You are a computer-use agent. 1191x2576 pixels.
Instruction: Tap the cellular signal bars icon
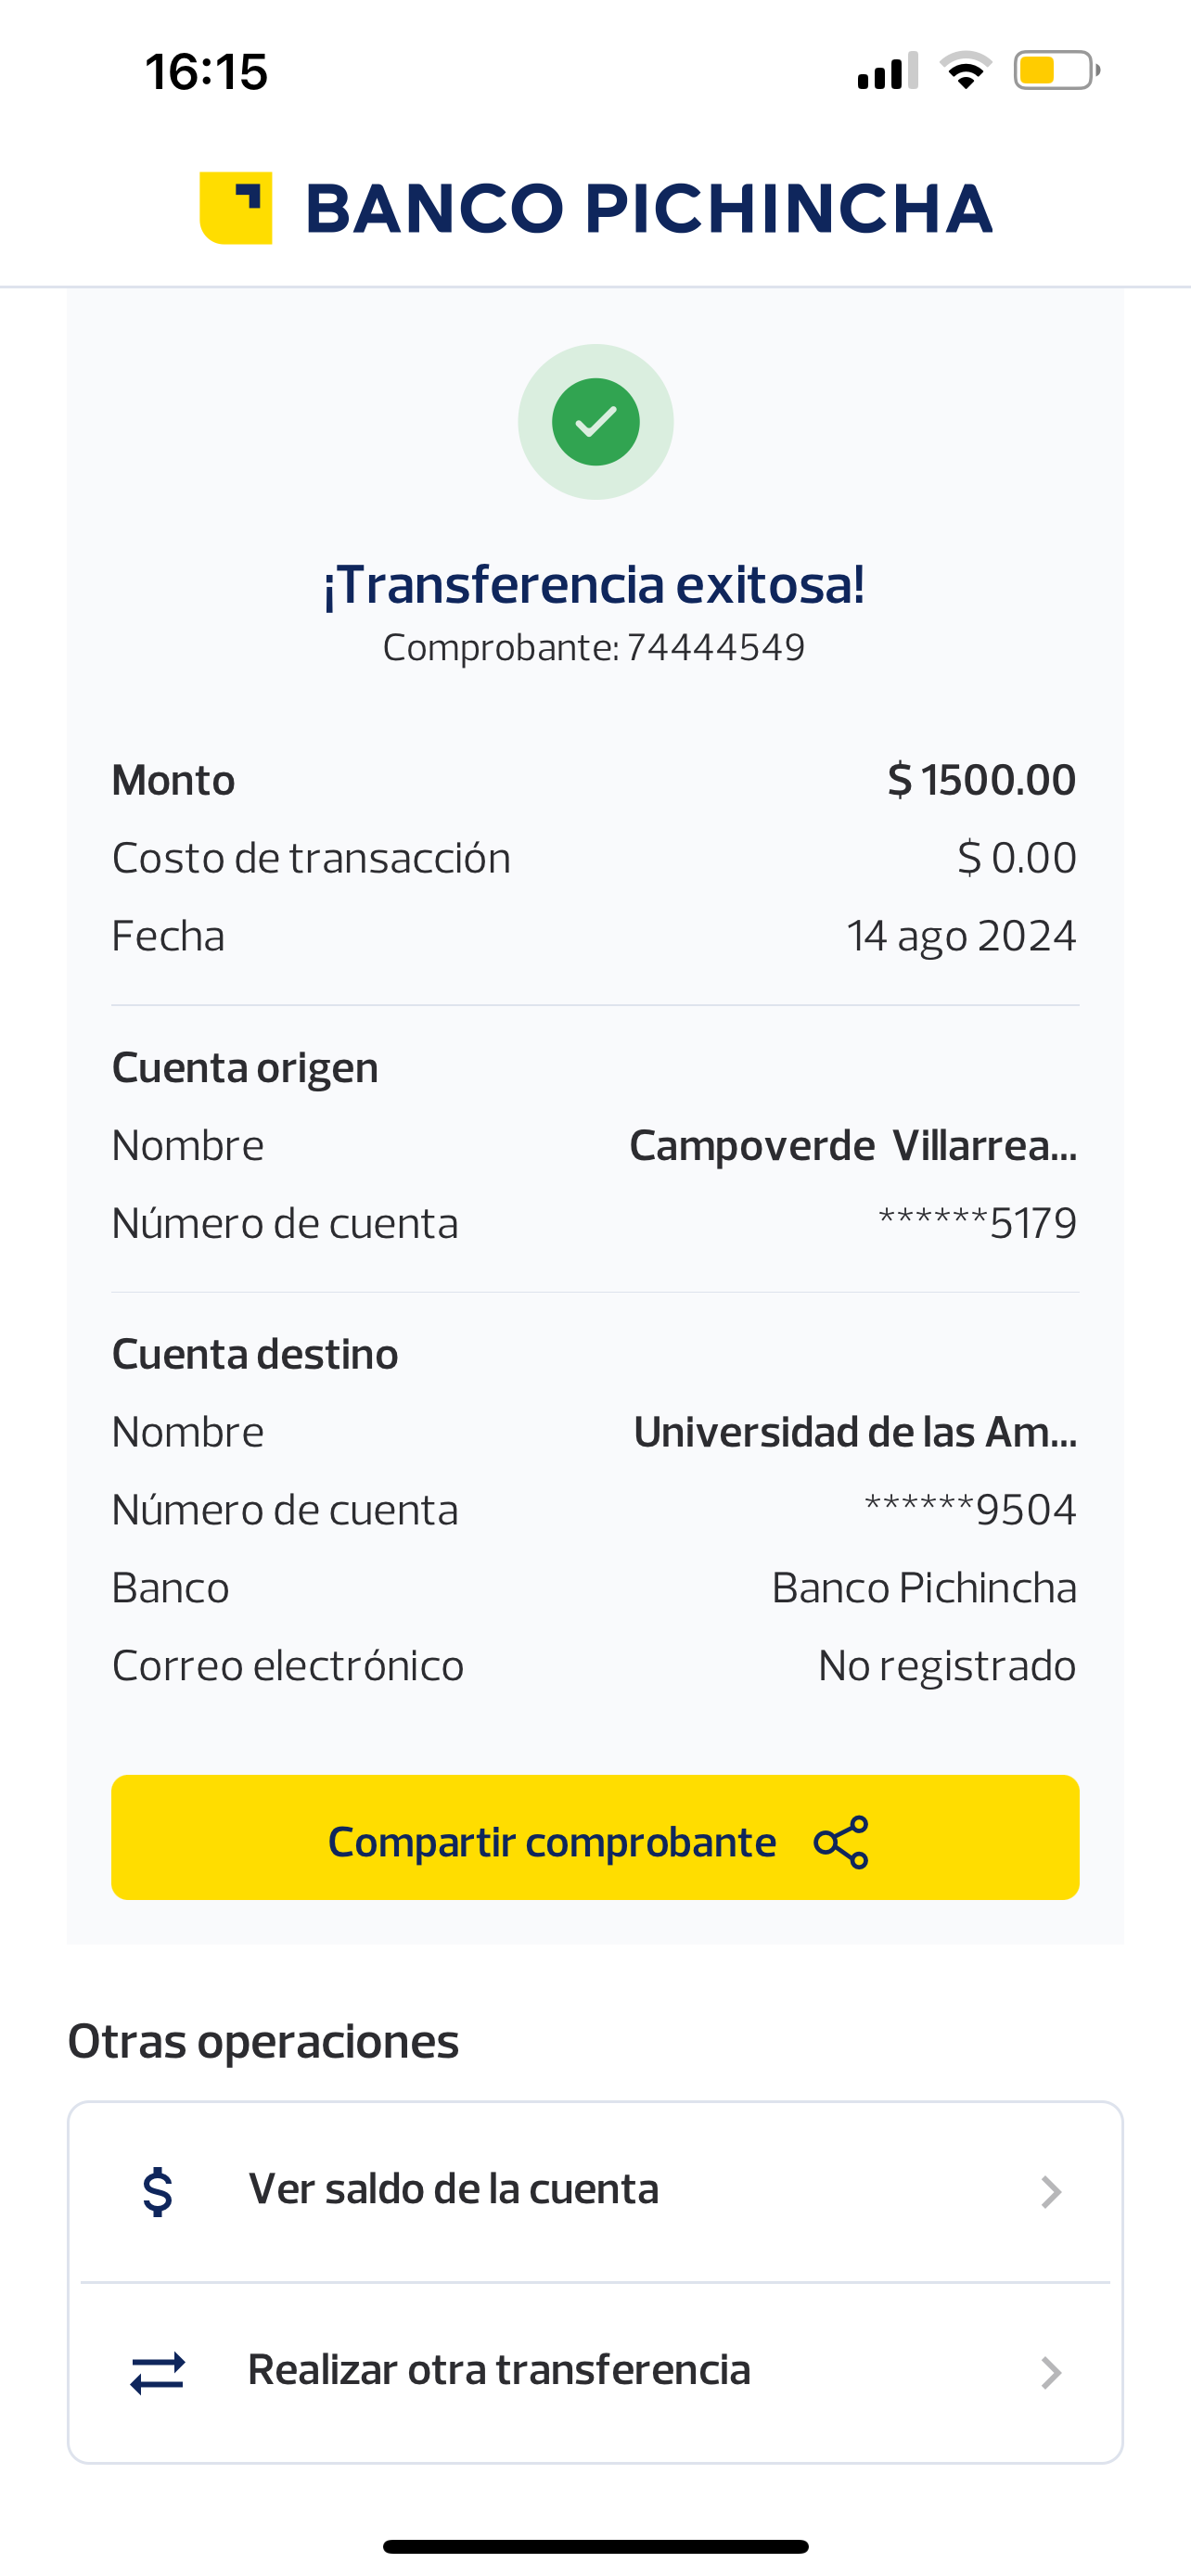pos(887,71)
